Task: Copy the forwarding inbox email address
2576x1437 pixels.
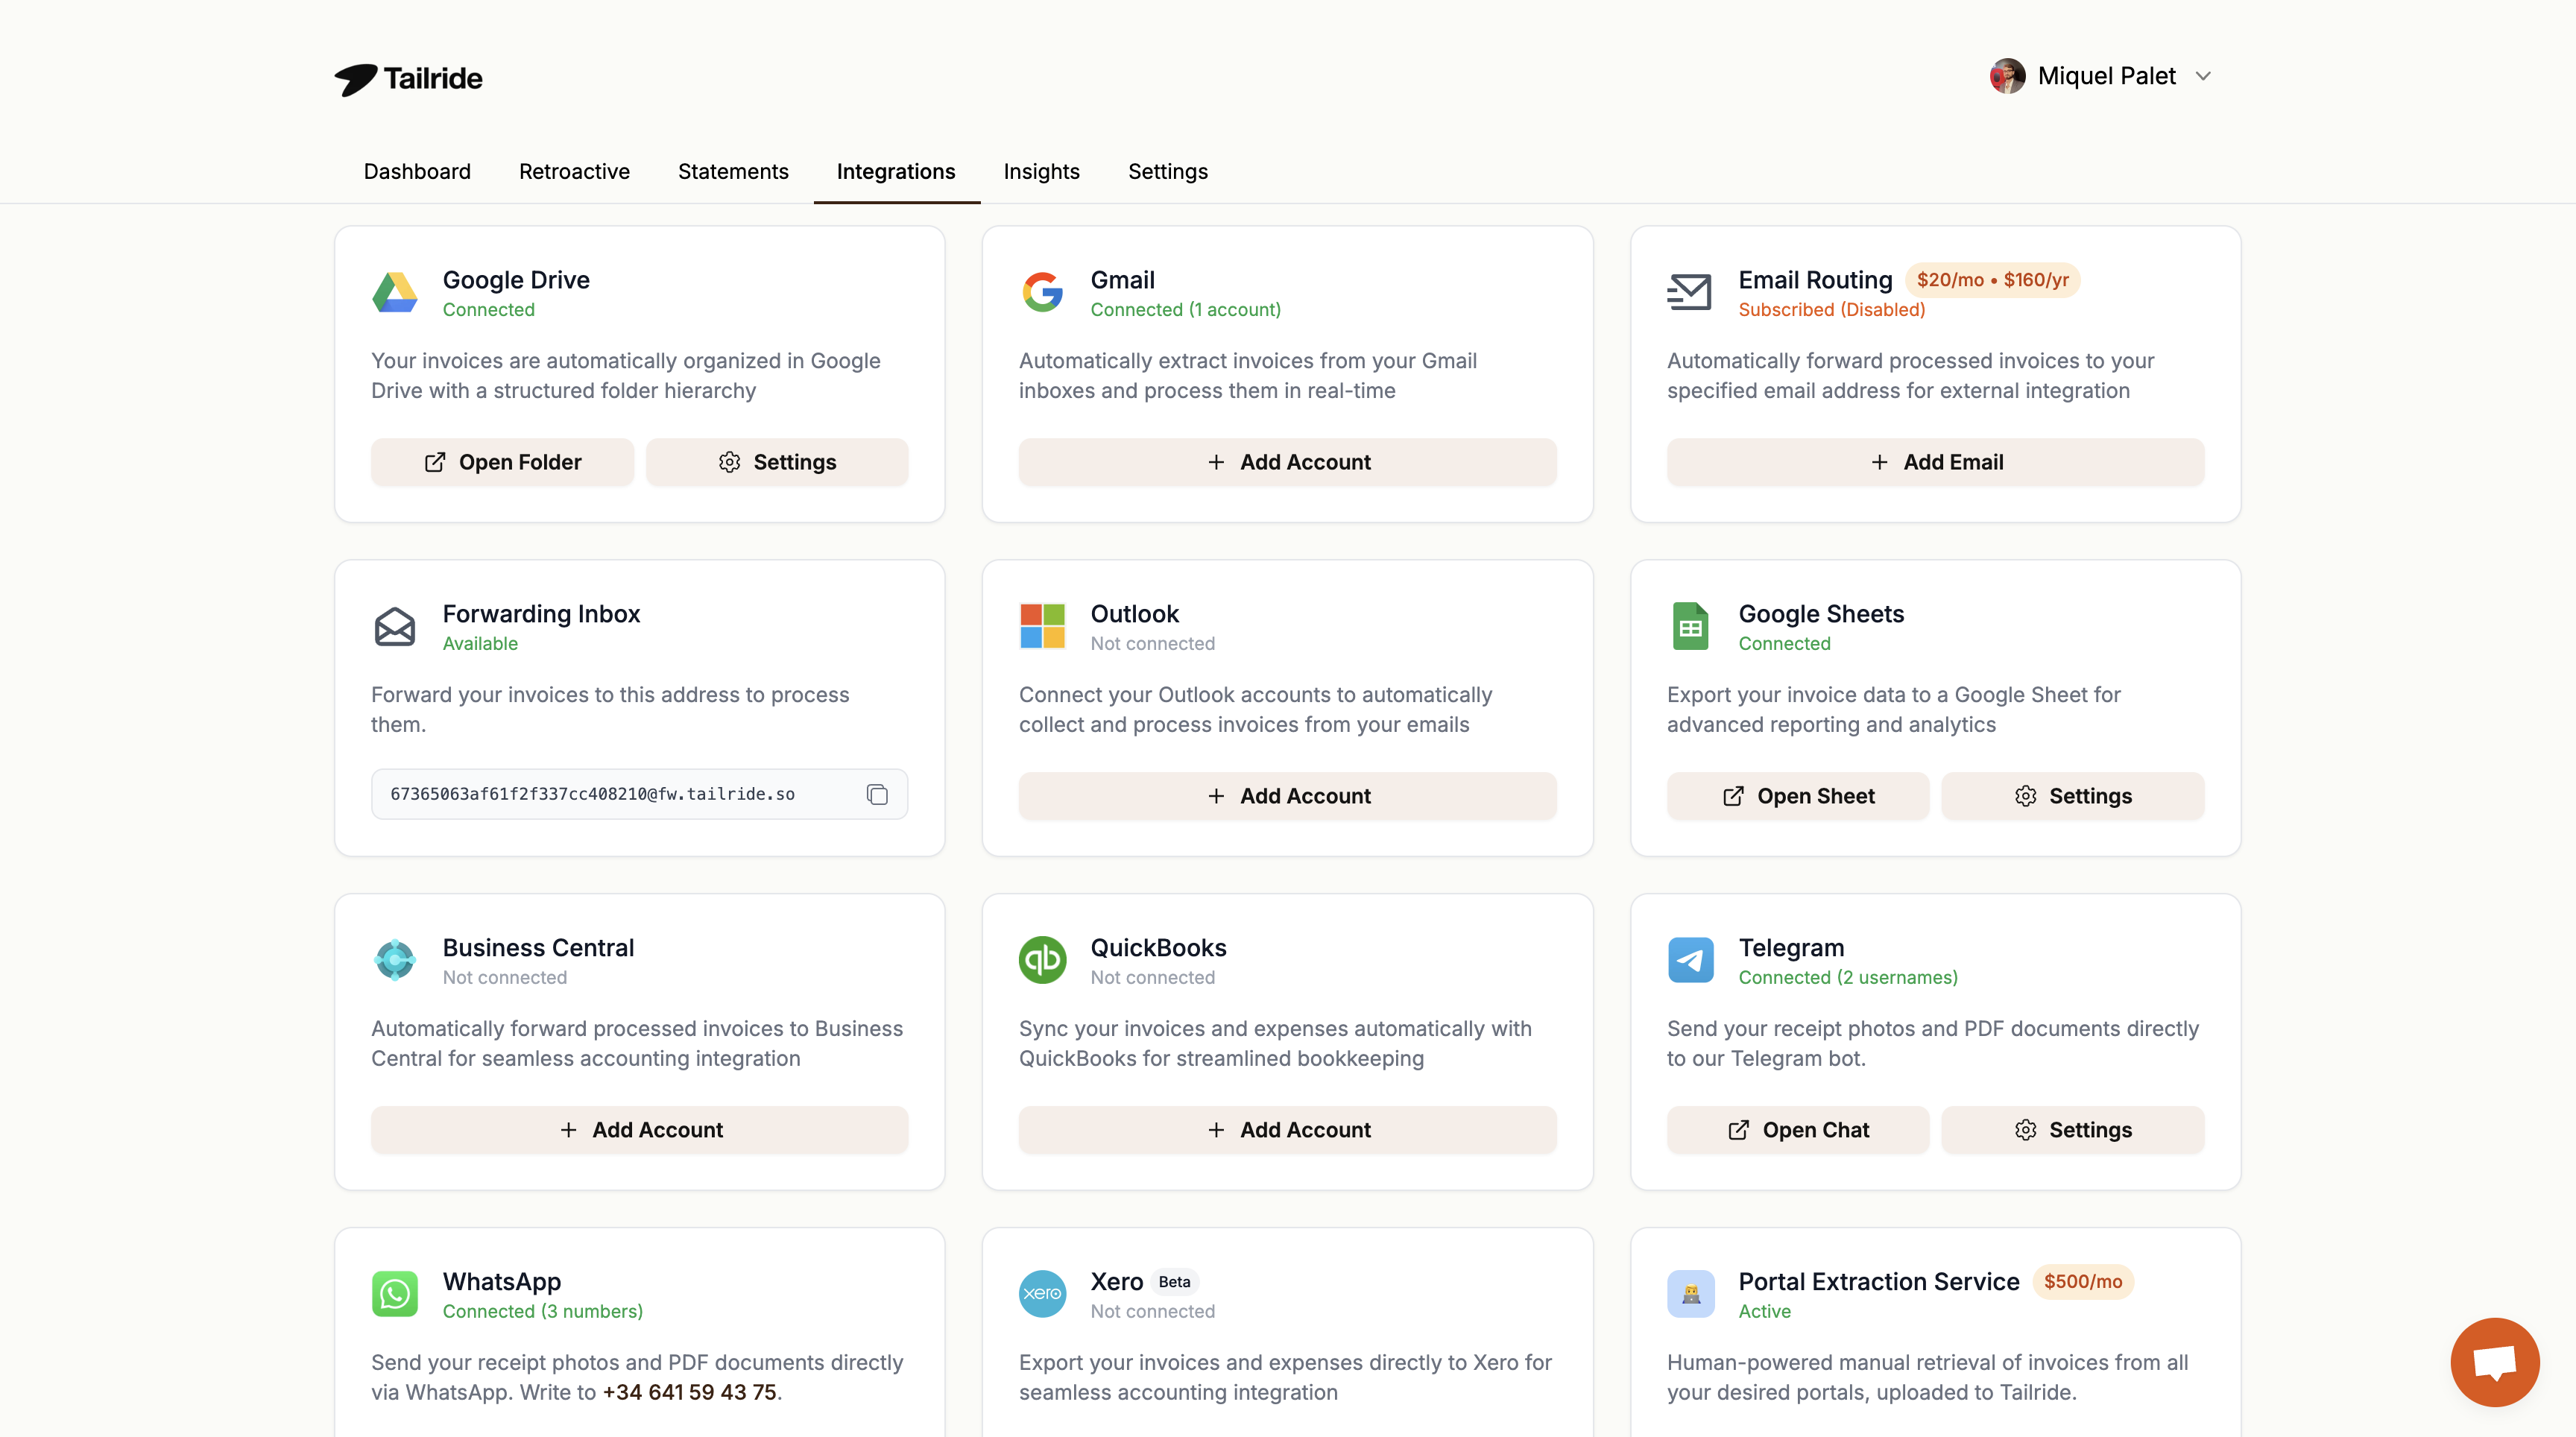Action: coord(877,794)
